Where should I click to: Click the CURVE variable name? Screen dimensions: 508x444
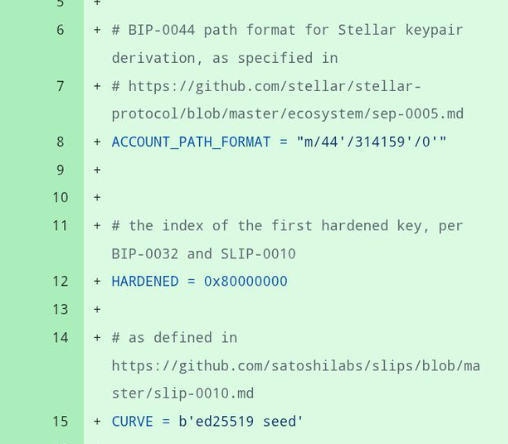132,421
